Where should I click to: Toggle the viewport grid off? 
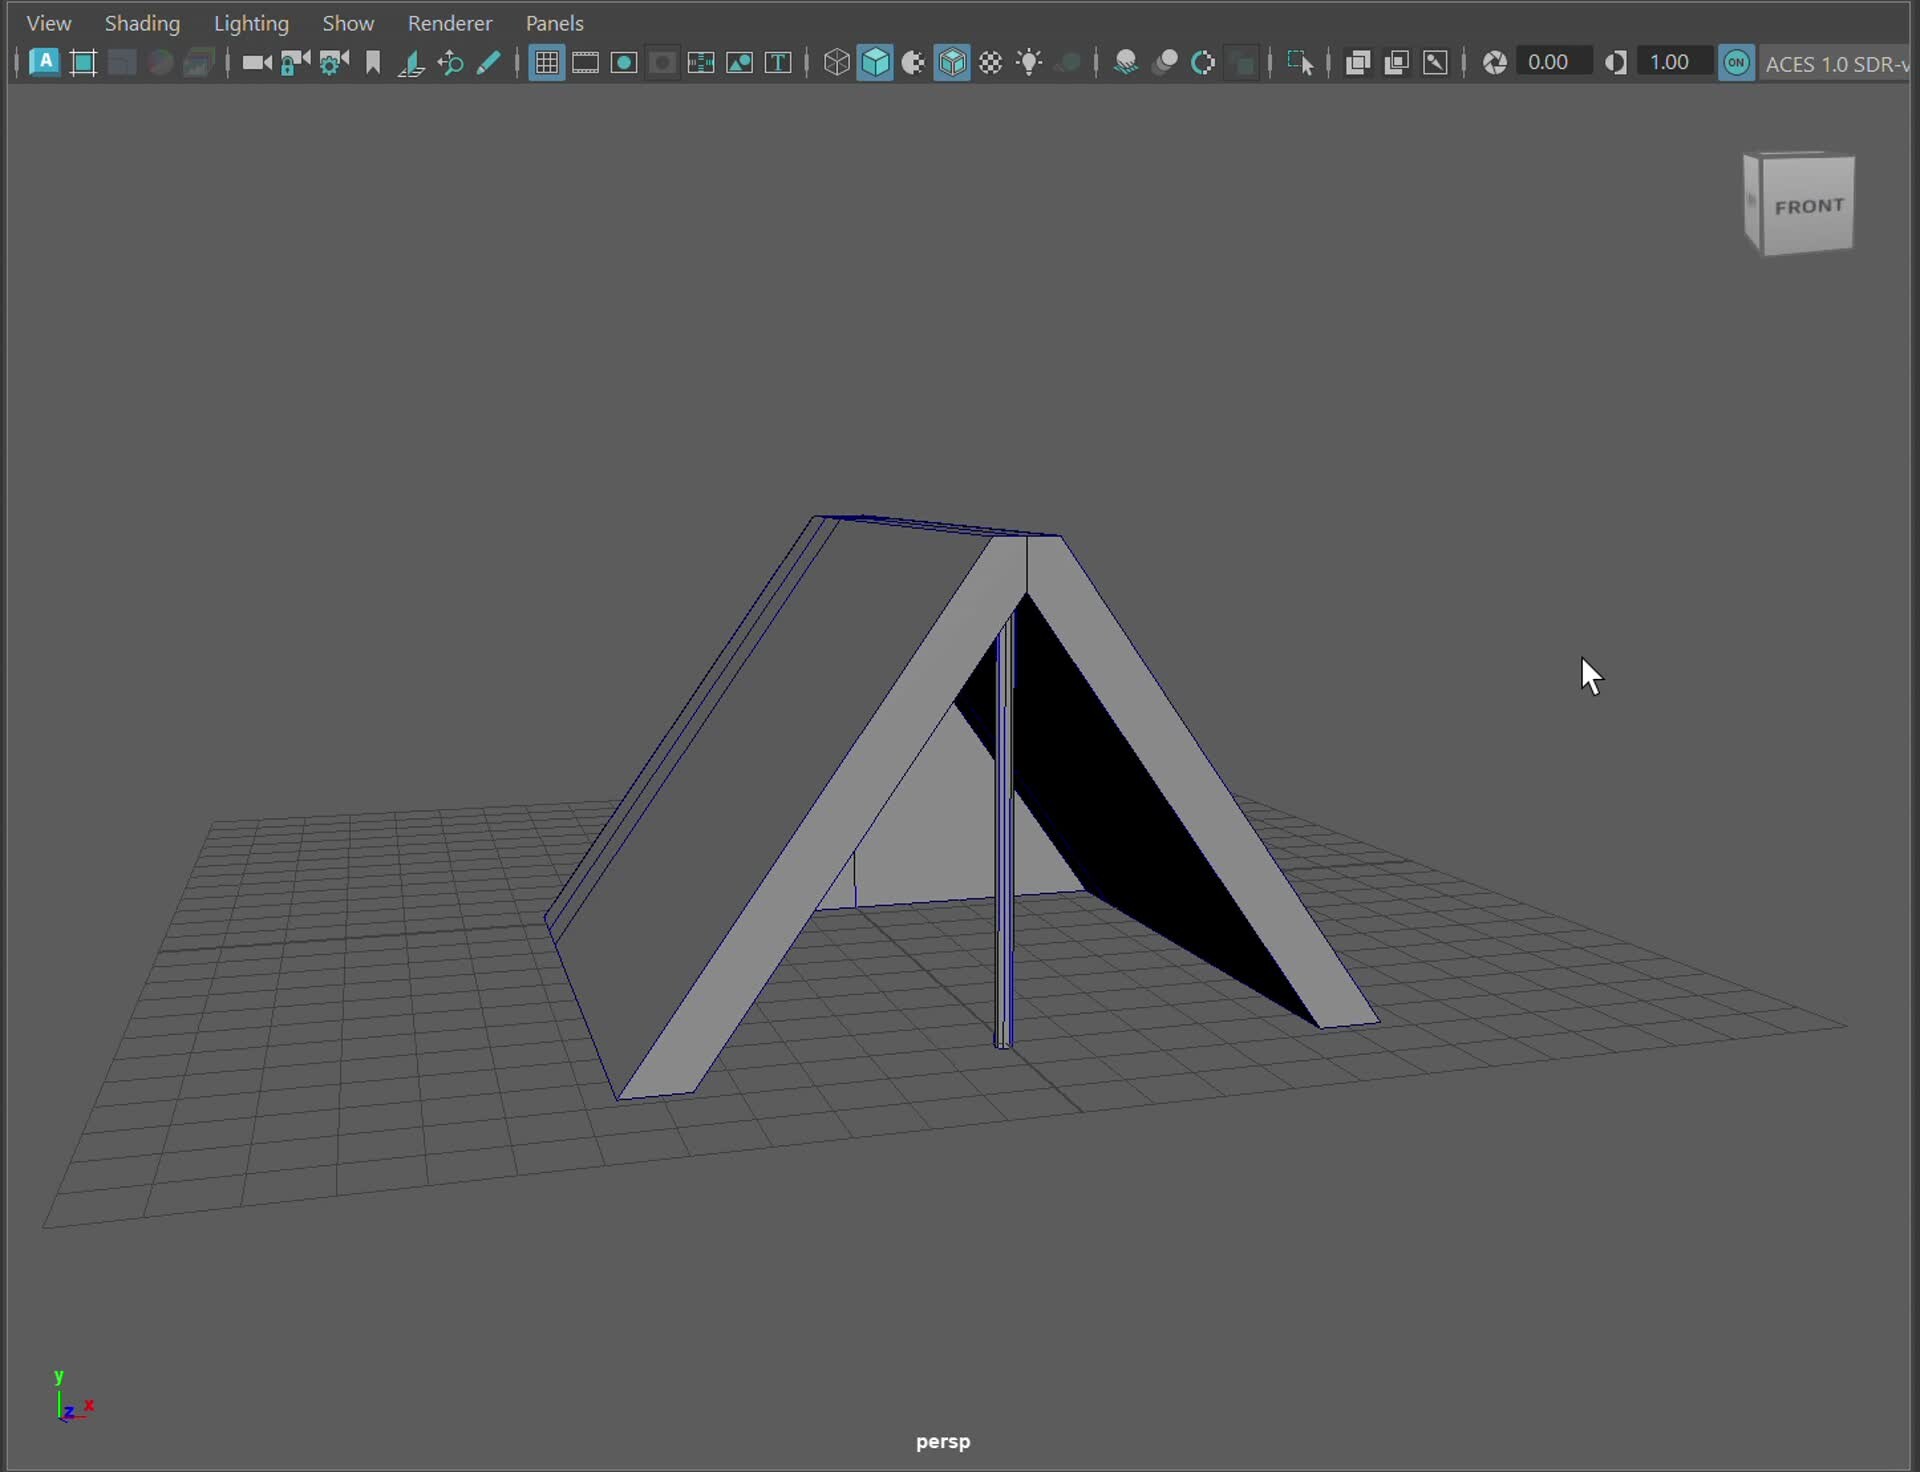pos(545,62)
